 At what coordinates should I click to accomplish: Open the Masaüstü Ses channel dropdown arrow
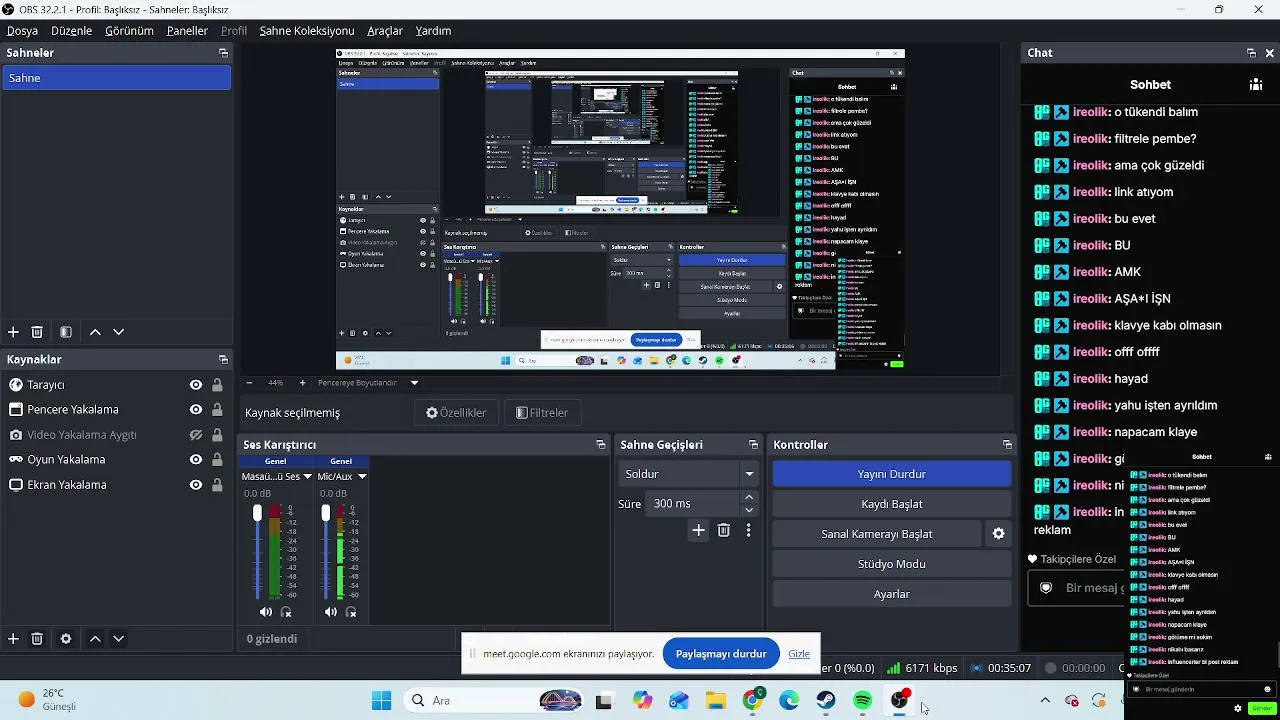[307, 477]
